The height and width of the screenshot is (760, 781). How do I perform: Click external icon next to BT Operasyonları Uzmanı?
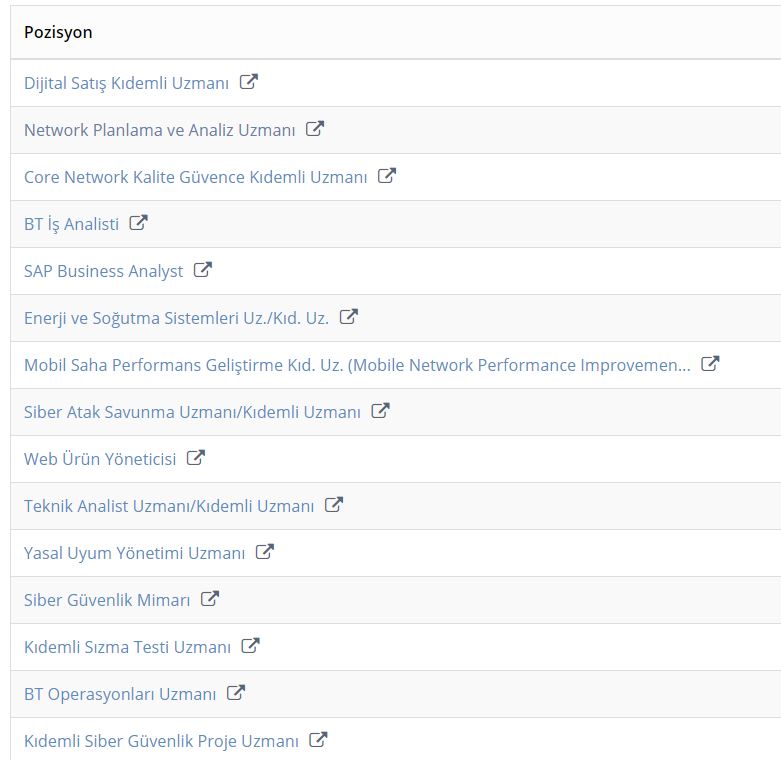click(x=236, y=692)
